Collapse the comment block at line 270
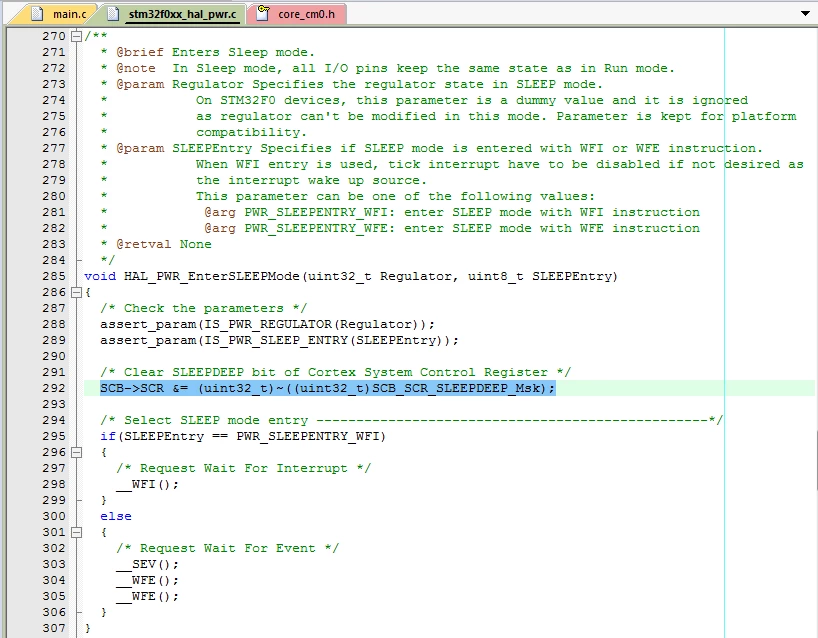 [77, 36]
